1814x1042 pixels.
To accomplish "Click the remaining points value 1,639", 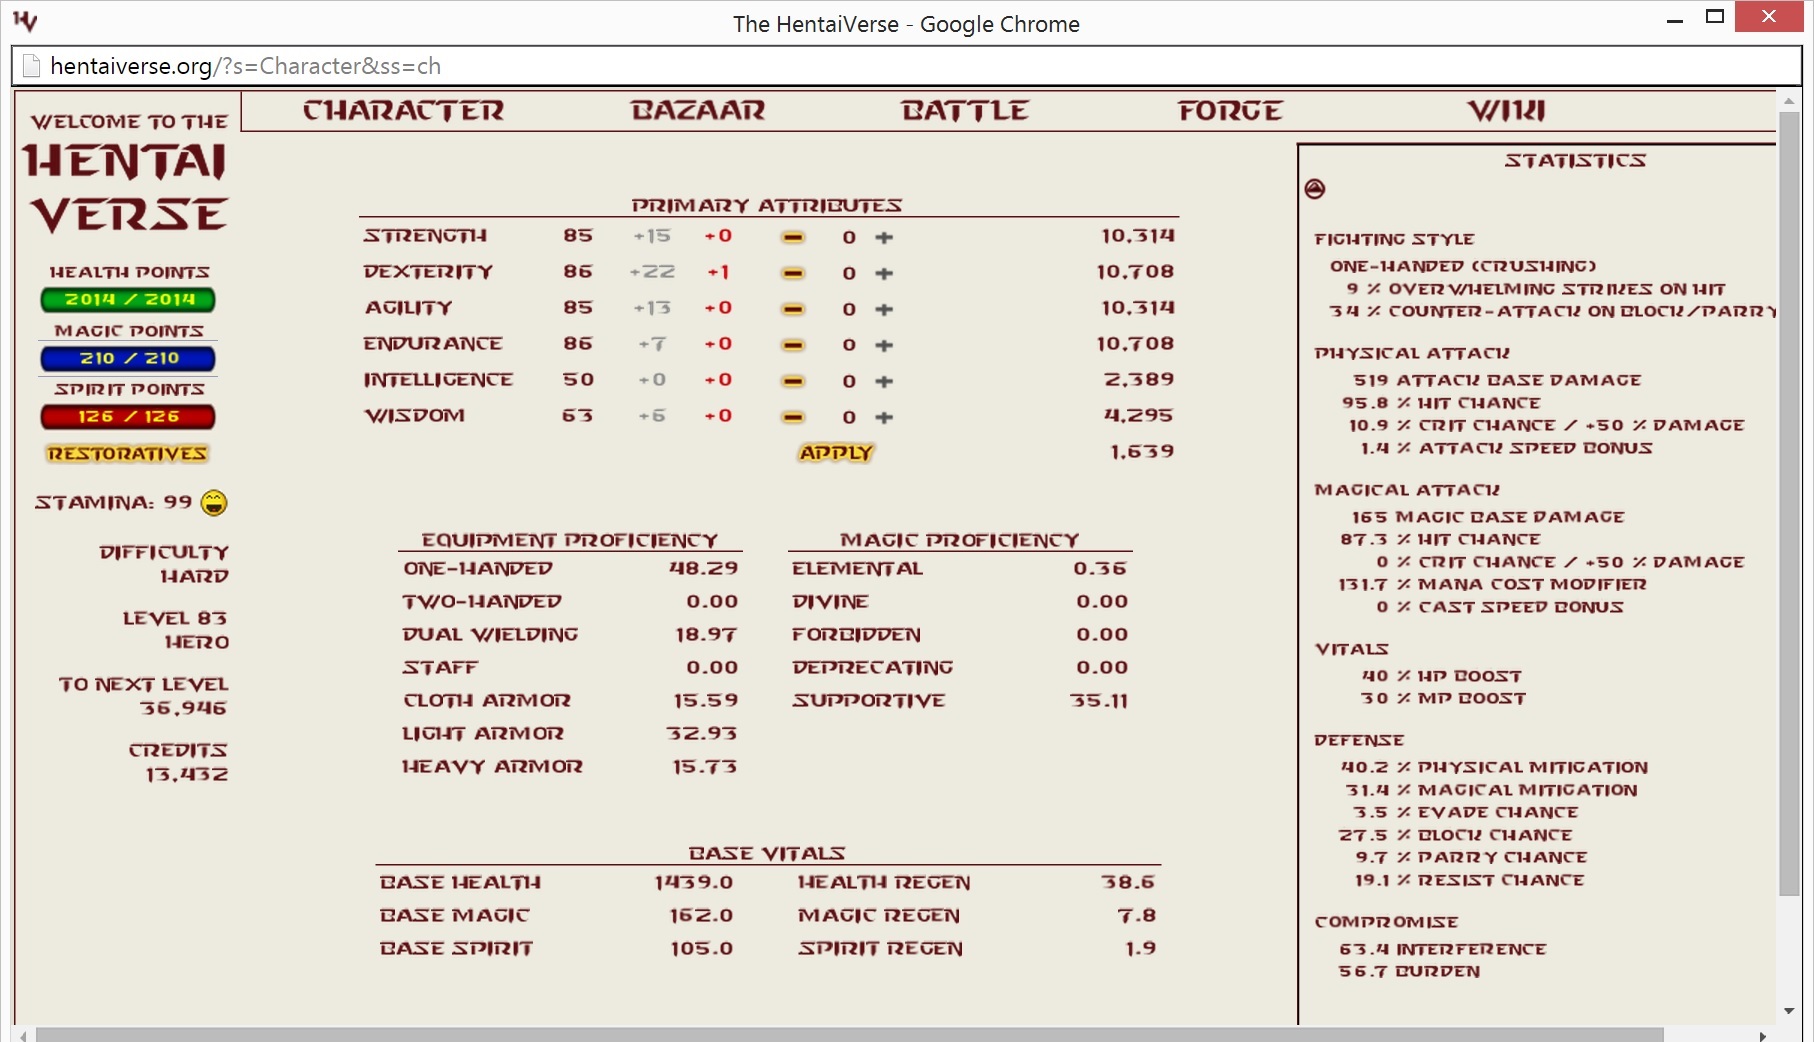I will [1142, 452].
